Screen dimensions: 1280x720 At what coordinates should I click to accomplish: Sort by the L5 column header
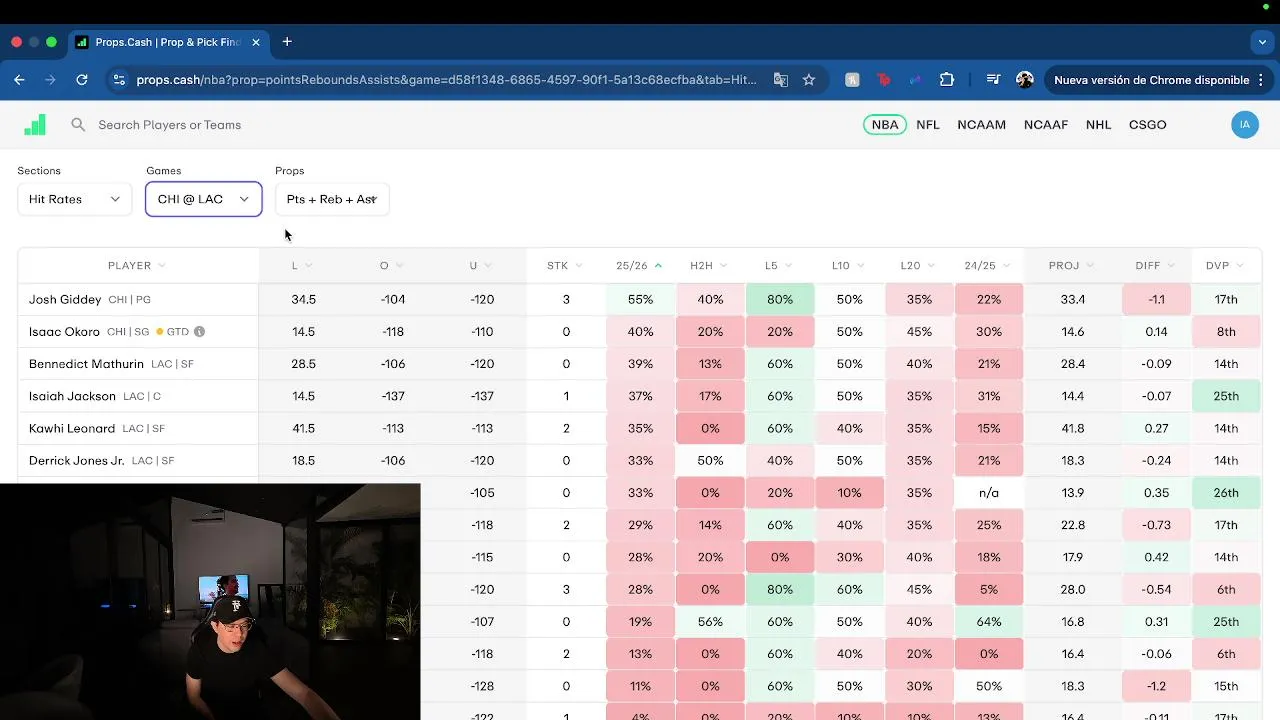778,266
